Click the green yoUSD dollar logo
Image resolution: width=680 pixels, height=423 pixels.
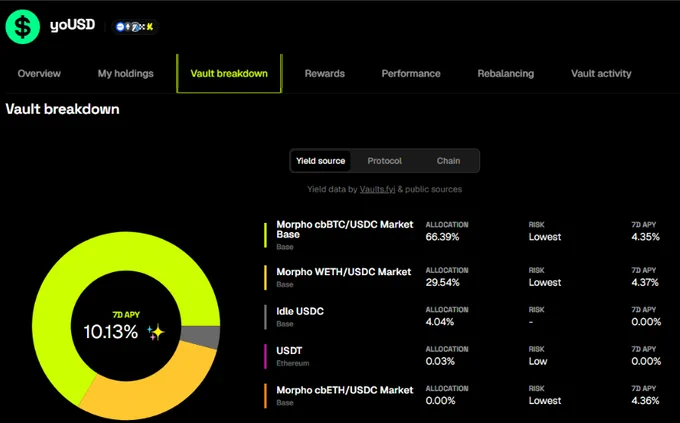point(23,26)
